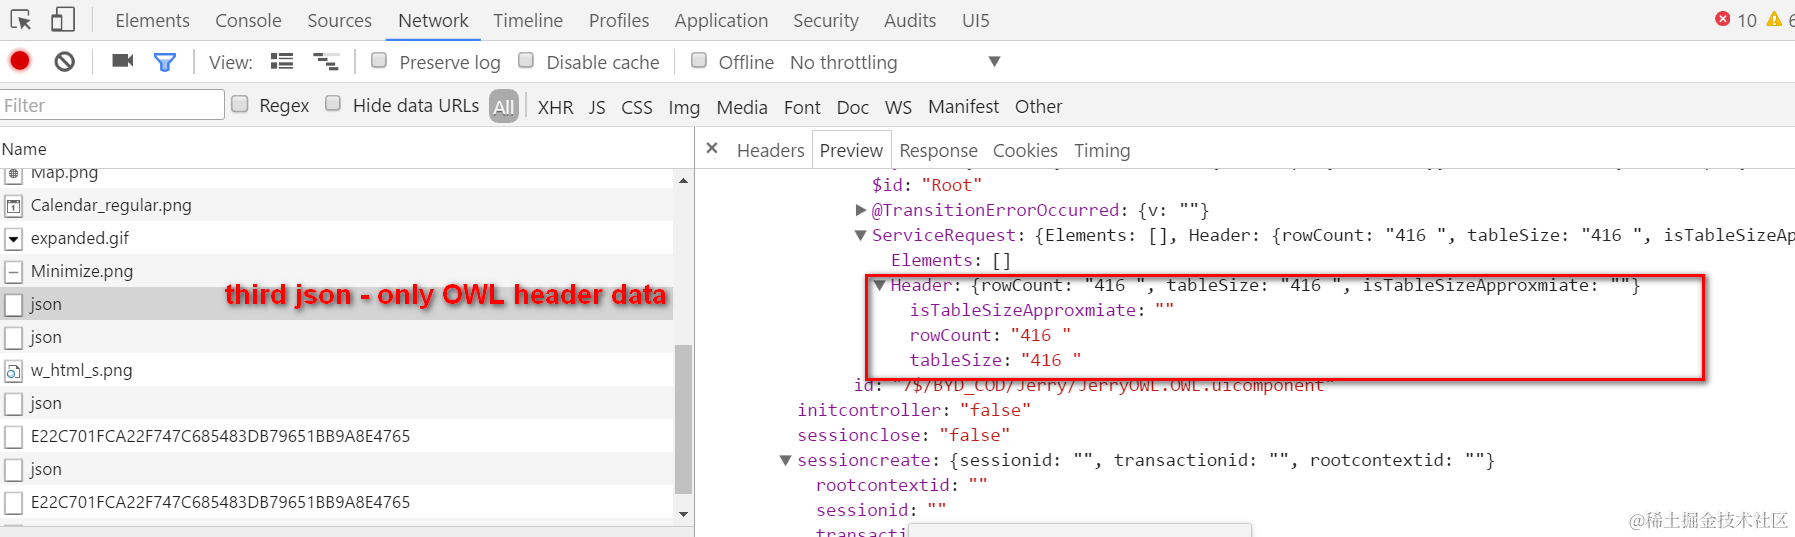Image resolution: width=1795 pixels, height=537 pixels.
Task: Clear the network log
Action: pyautogui.click(x=65, y=62)
